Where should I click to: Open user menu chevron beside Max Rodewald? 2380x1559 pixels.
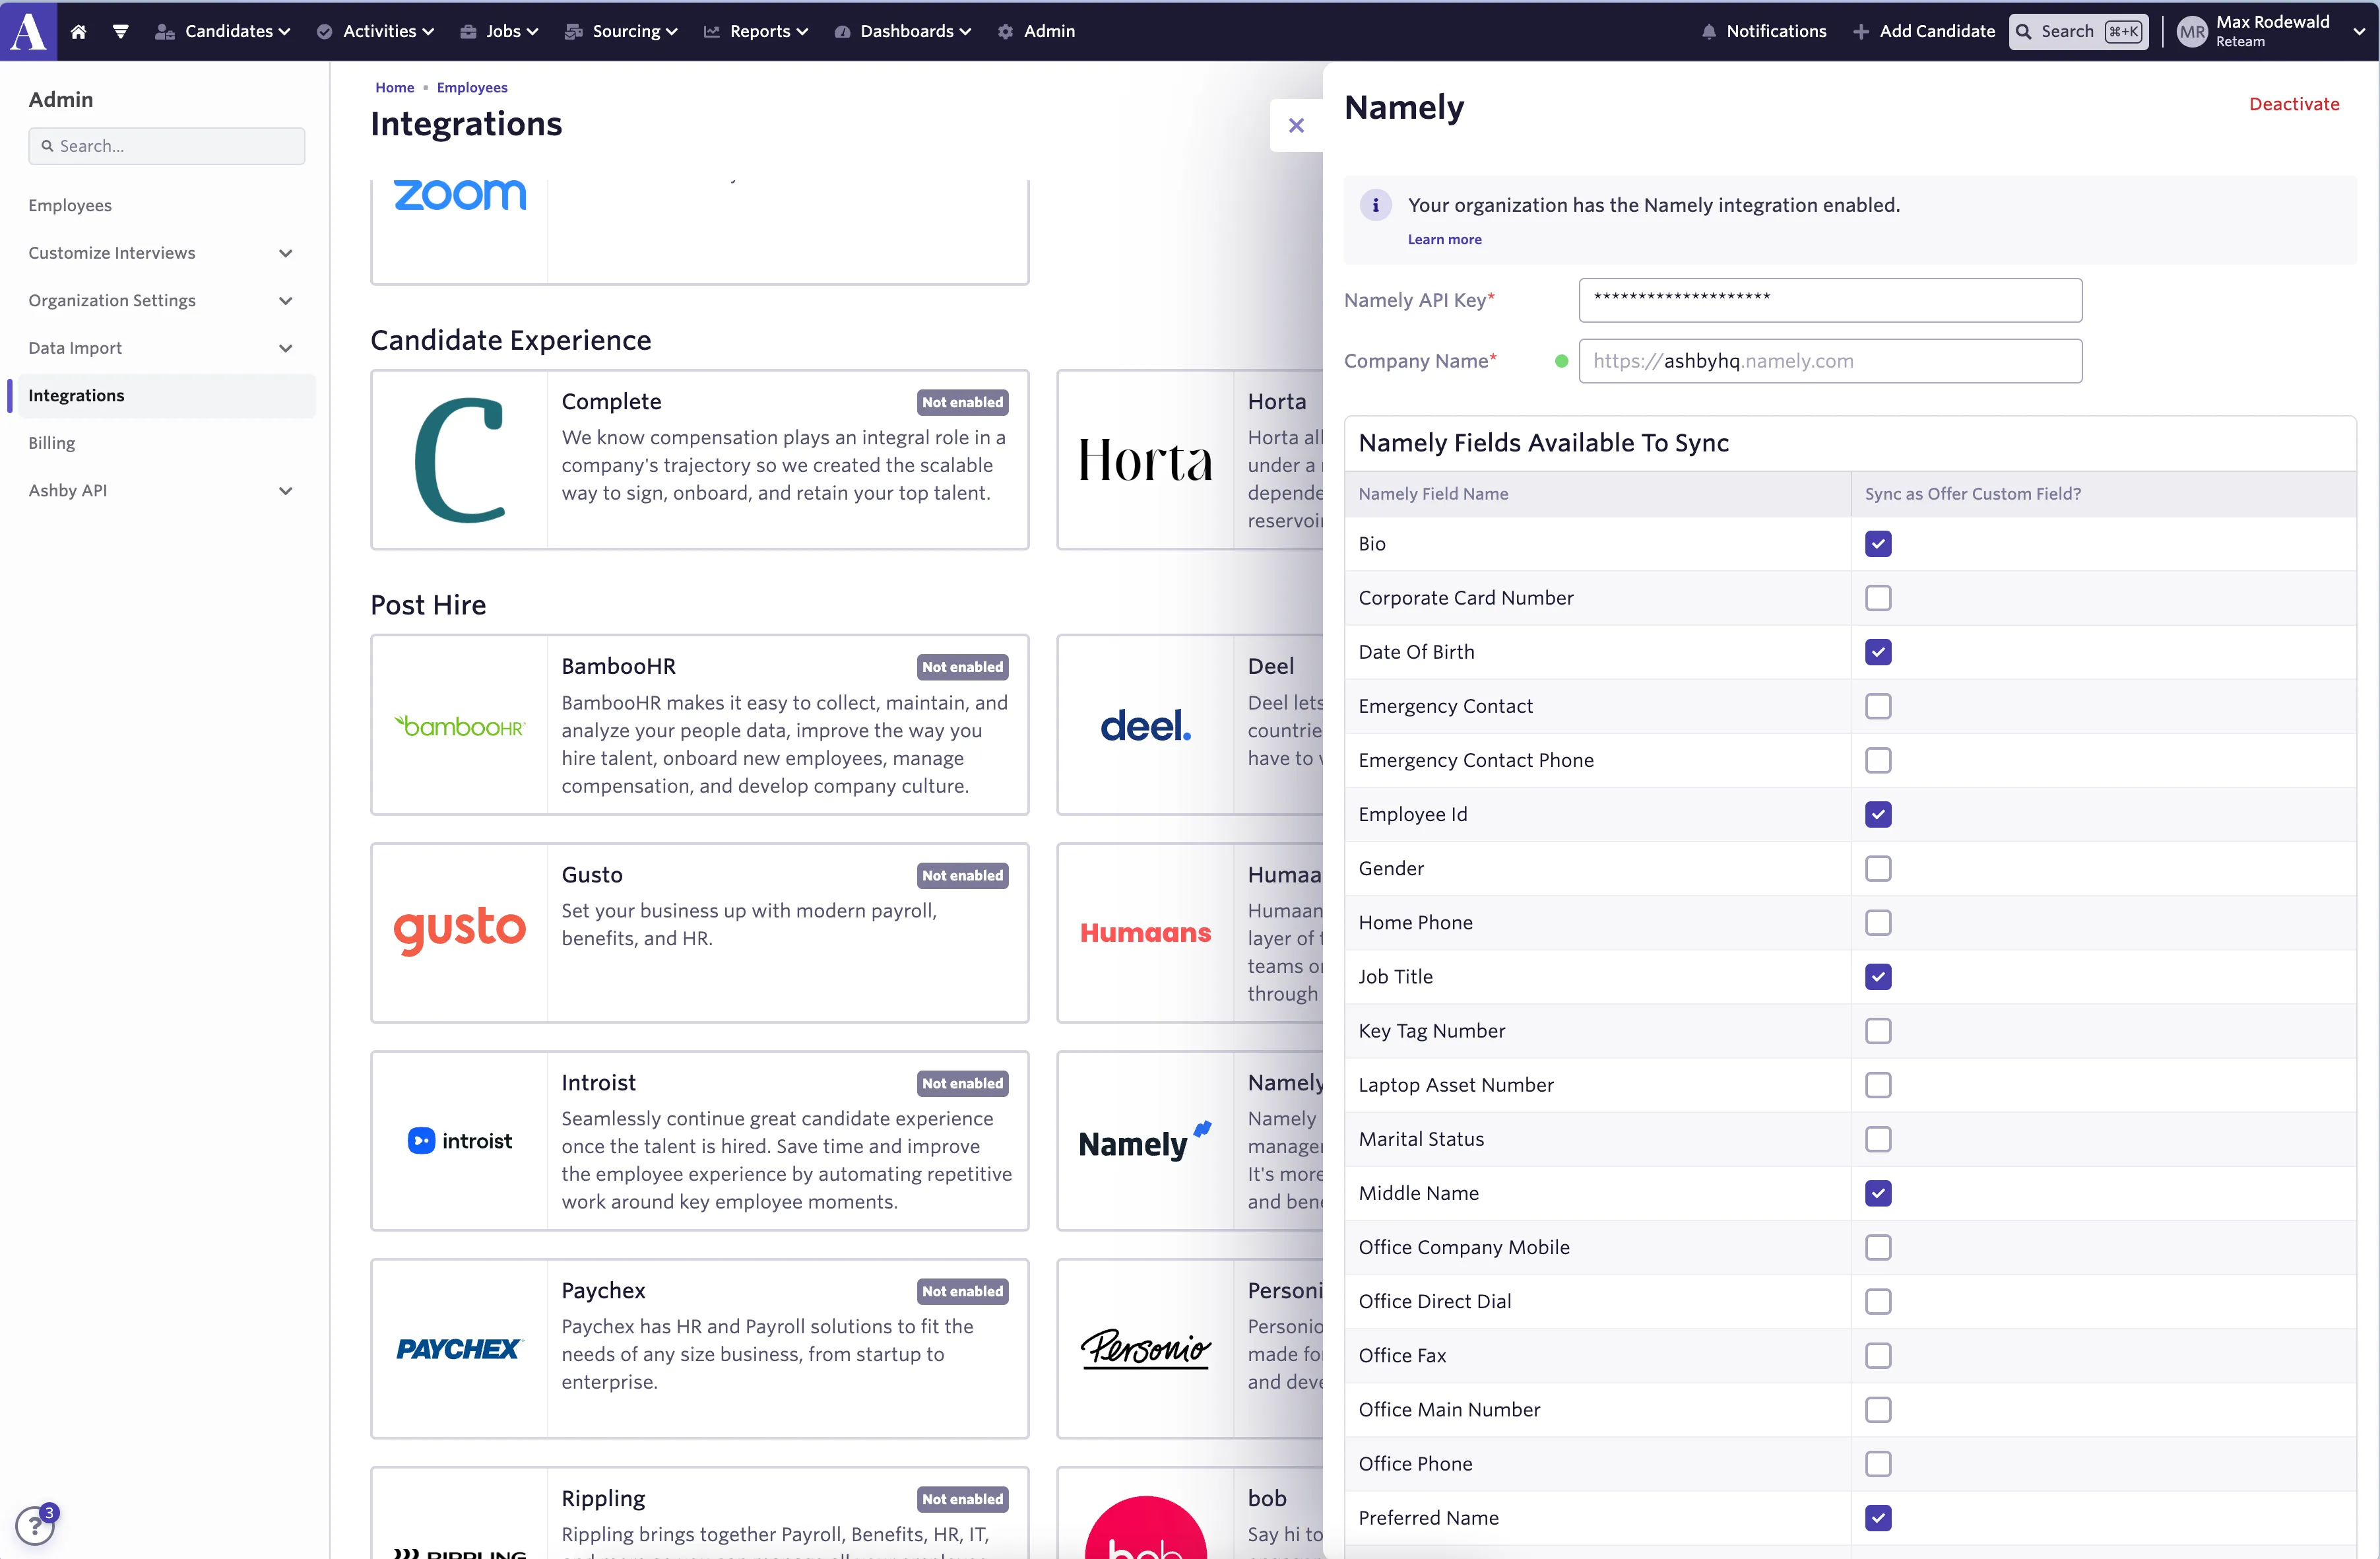tap(2359, 31)
